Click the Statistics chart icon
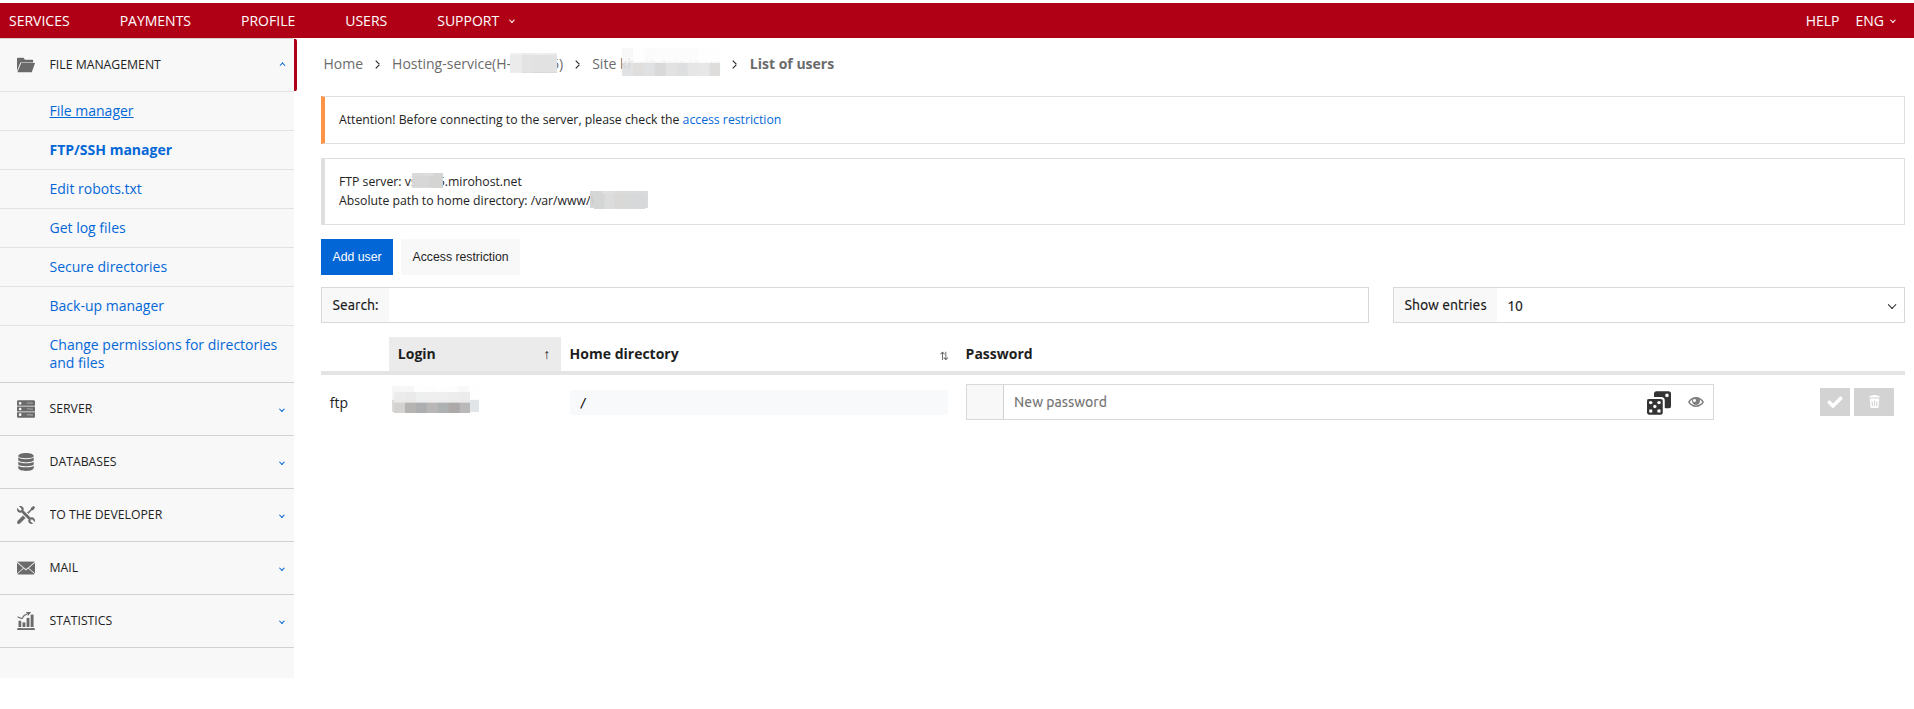 tap(26, 621)
